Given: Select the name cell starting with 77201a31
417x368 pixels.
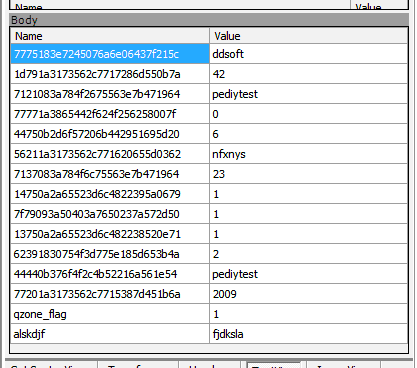Looking at the screenshot, I should pyautogui.click(x=110, y=294).
